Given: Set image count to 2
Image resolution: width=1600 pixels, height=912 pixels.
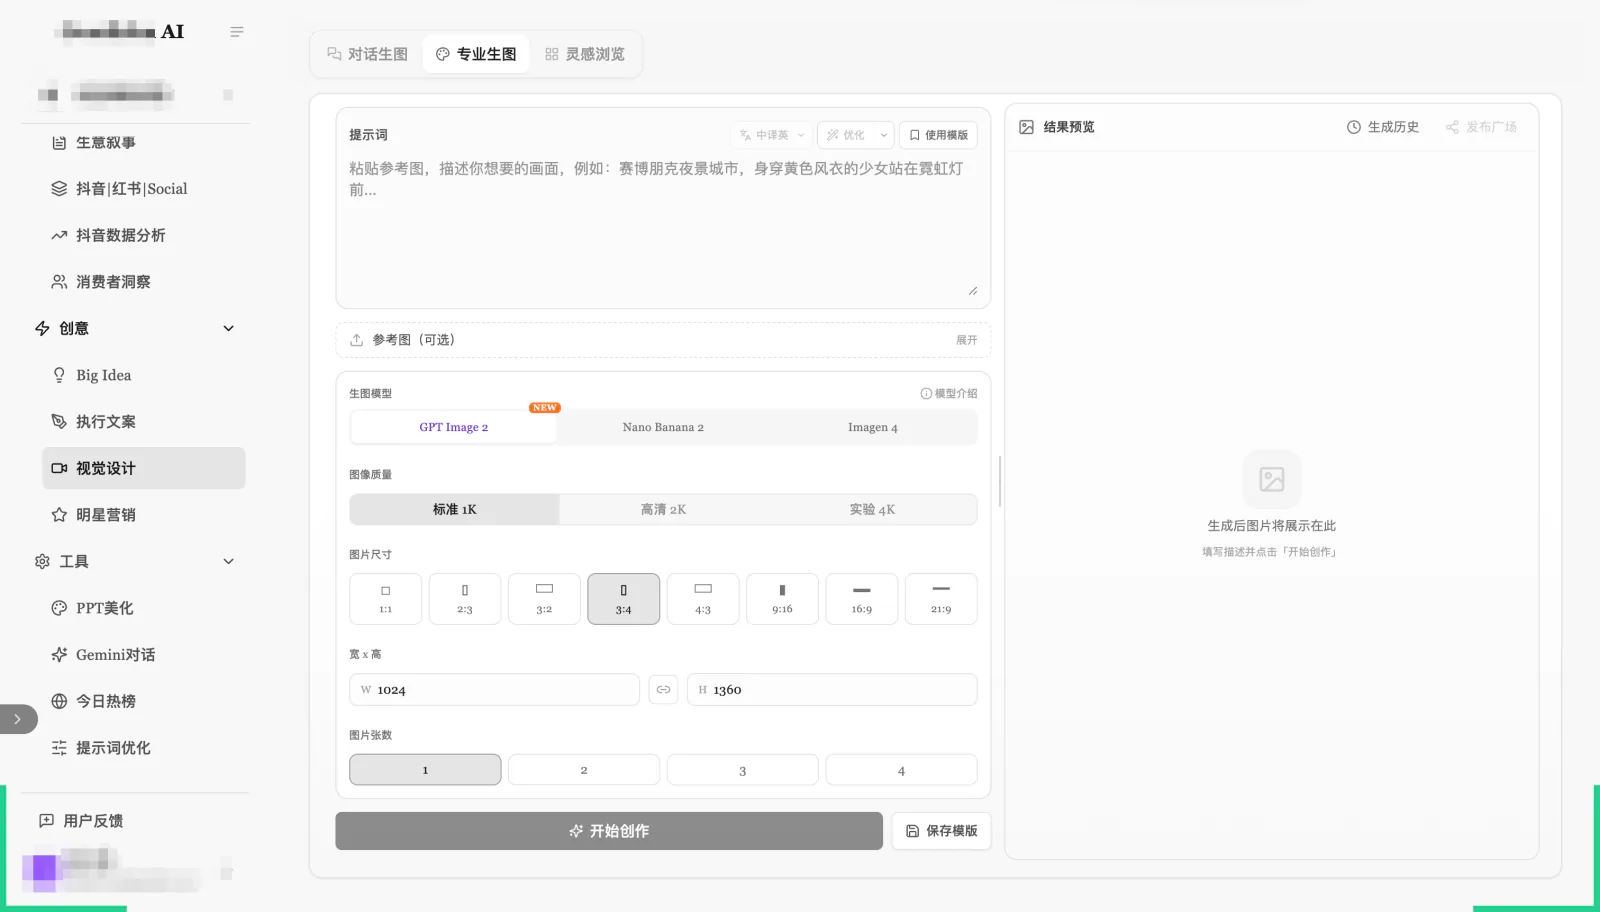Looking at the screenshot, I should coord(584,770).
